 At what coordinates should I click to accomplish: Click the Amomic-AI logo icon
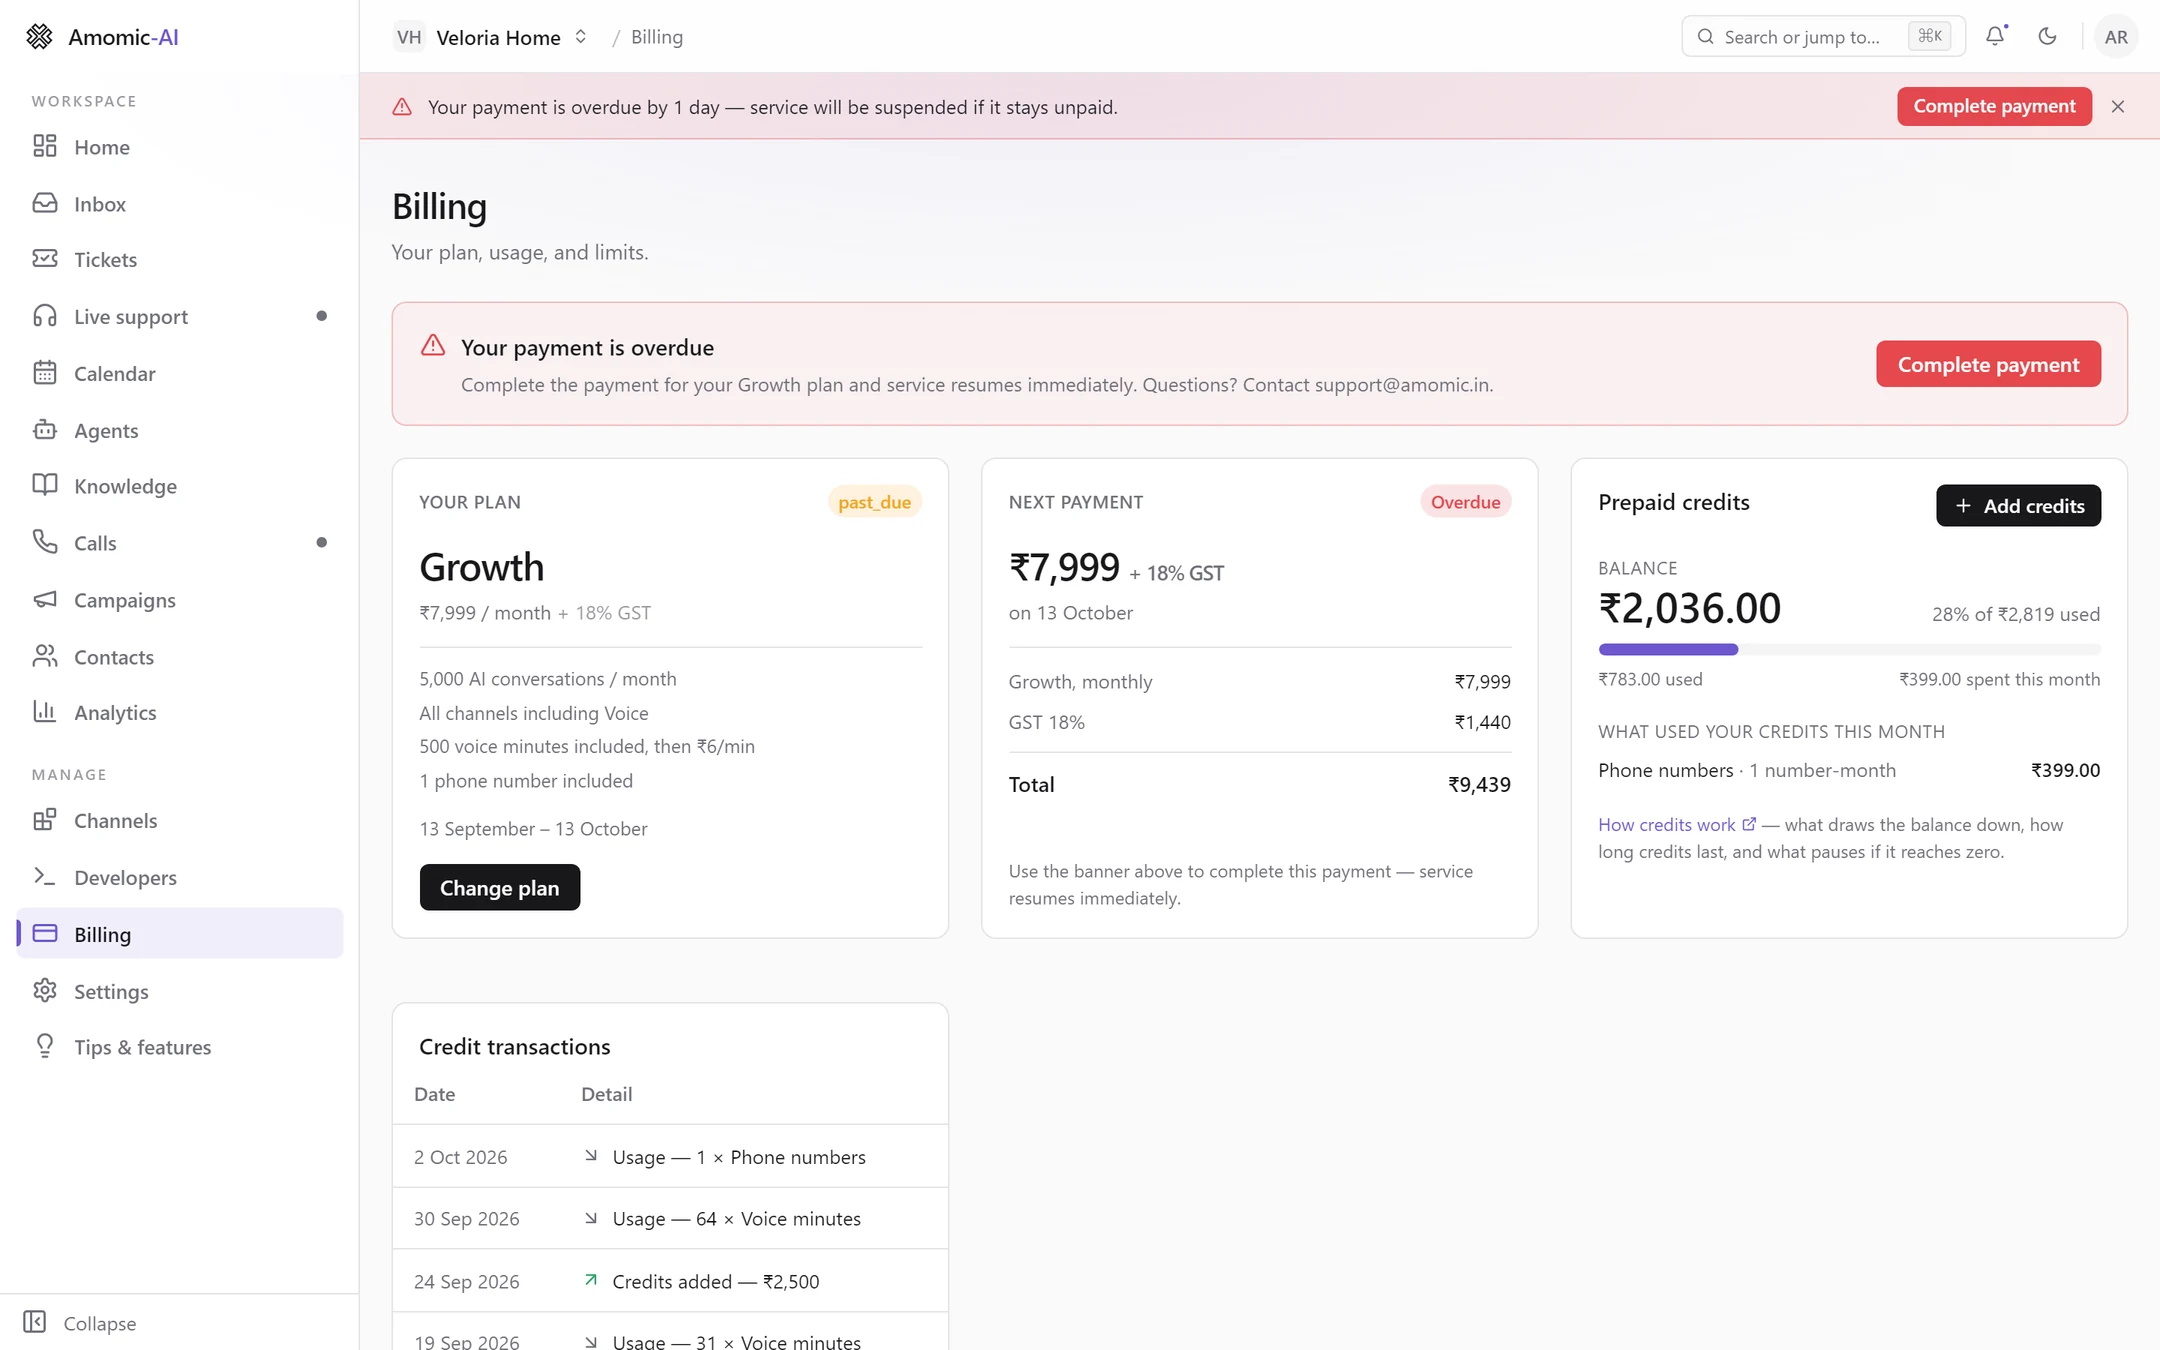(39, 37)
